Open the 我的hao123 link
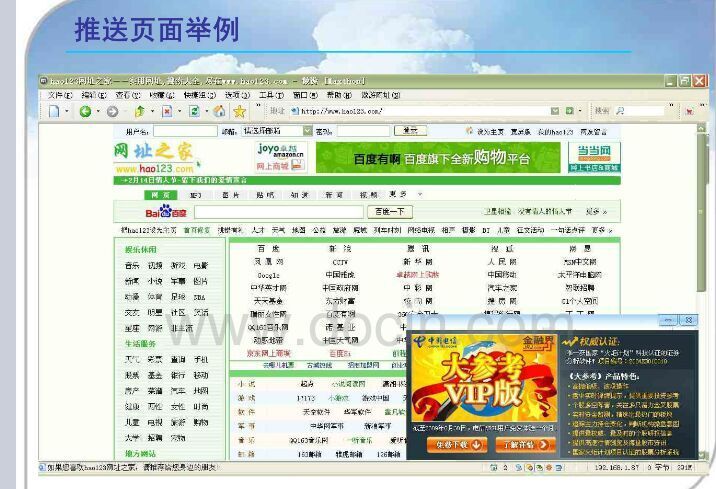Viewport: 716px width, 489px height. (555, 131)
